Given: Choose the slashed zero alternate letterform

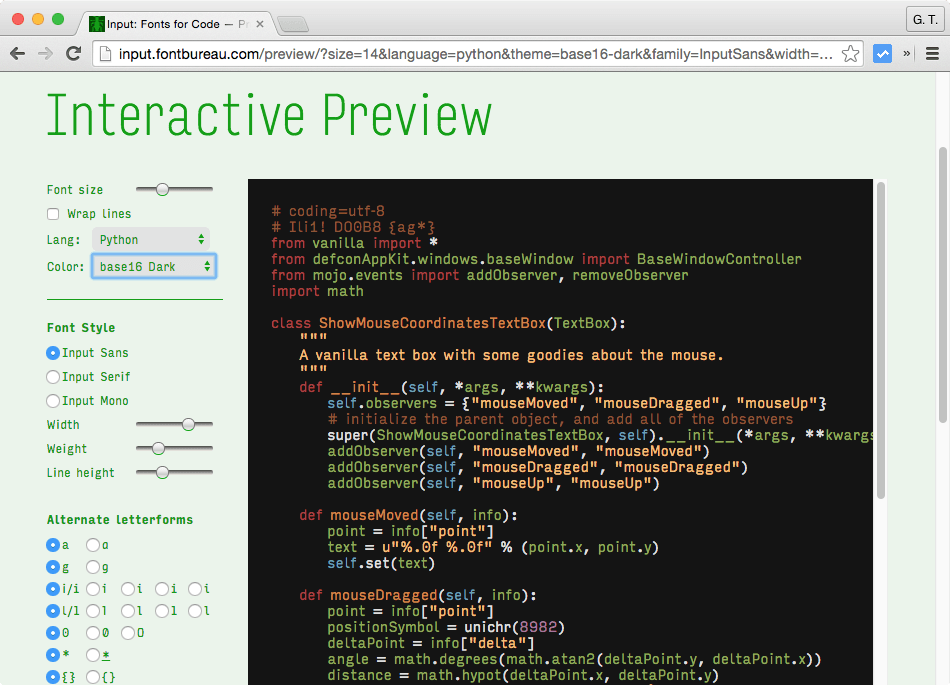Looking at the screenshot, I should pyautogui.click(x=93, y=633).
